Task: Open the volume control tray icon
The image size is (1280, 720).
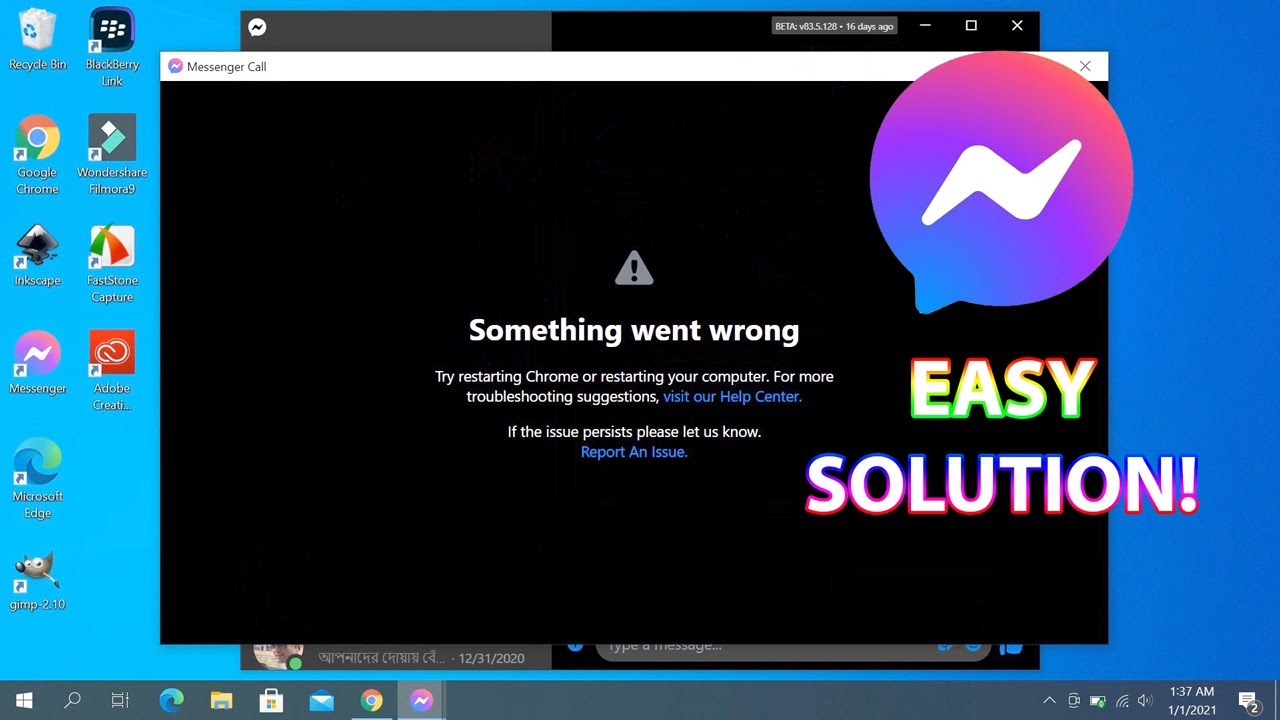Action: tap(1146, 701)
